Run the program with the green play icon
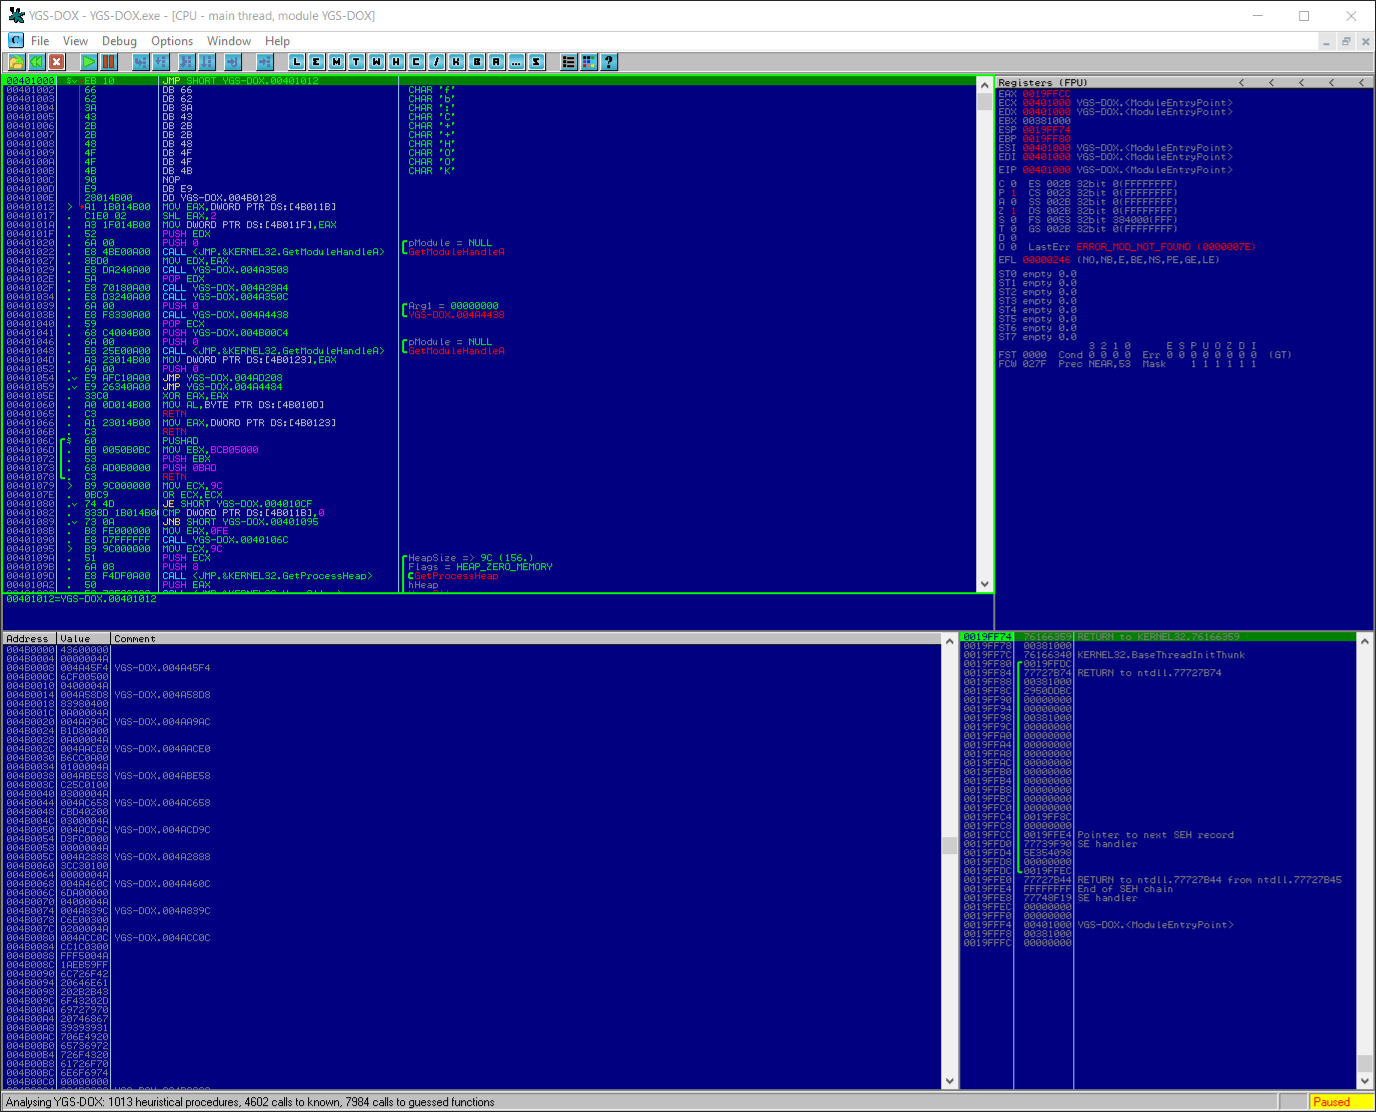Screen dimensions: 1376x1112 (x=89, y=62)
